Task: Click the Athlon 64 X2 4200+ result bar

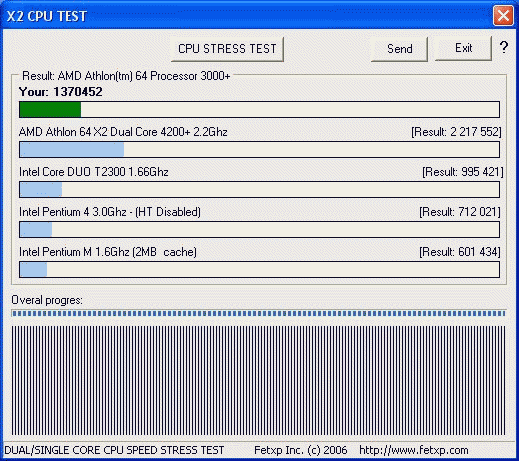Action: (x=259, y=149)
